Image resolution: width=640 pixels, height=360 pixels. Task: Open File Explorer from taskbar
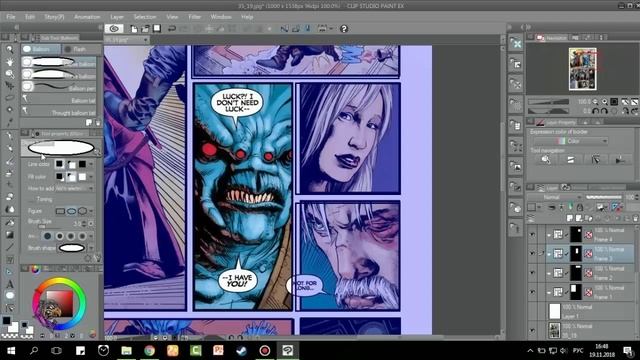127,350
